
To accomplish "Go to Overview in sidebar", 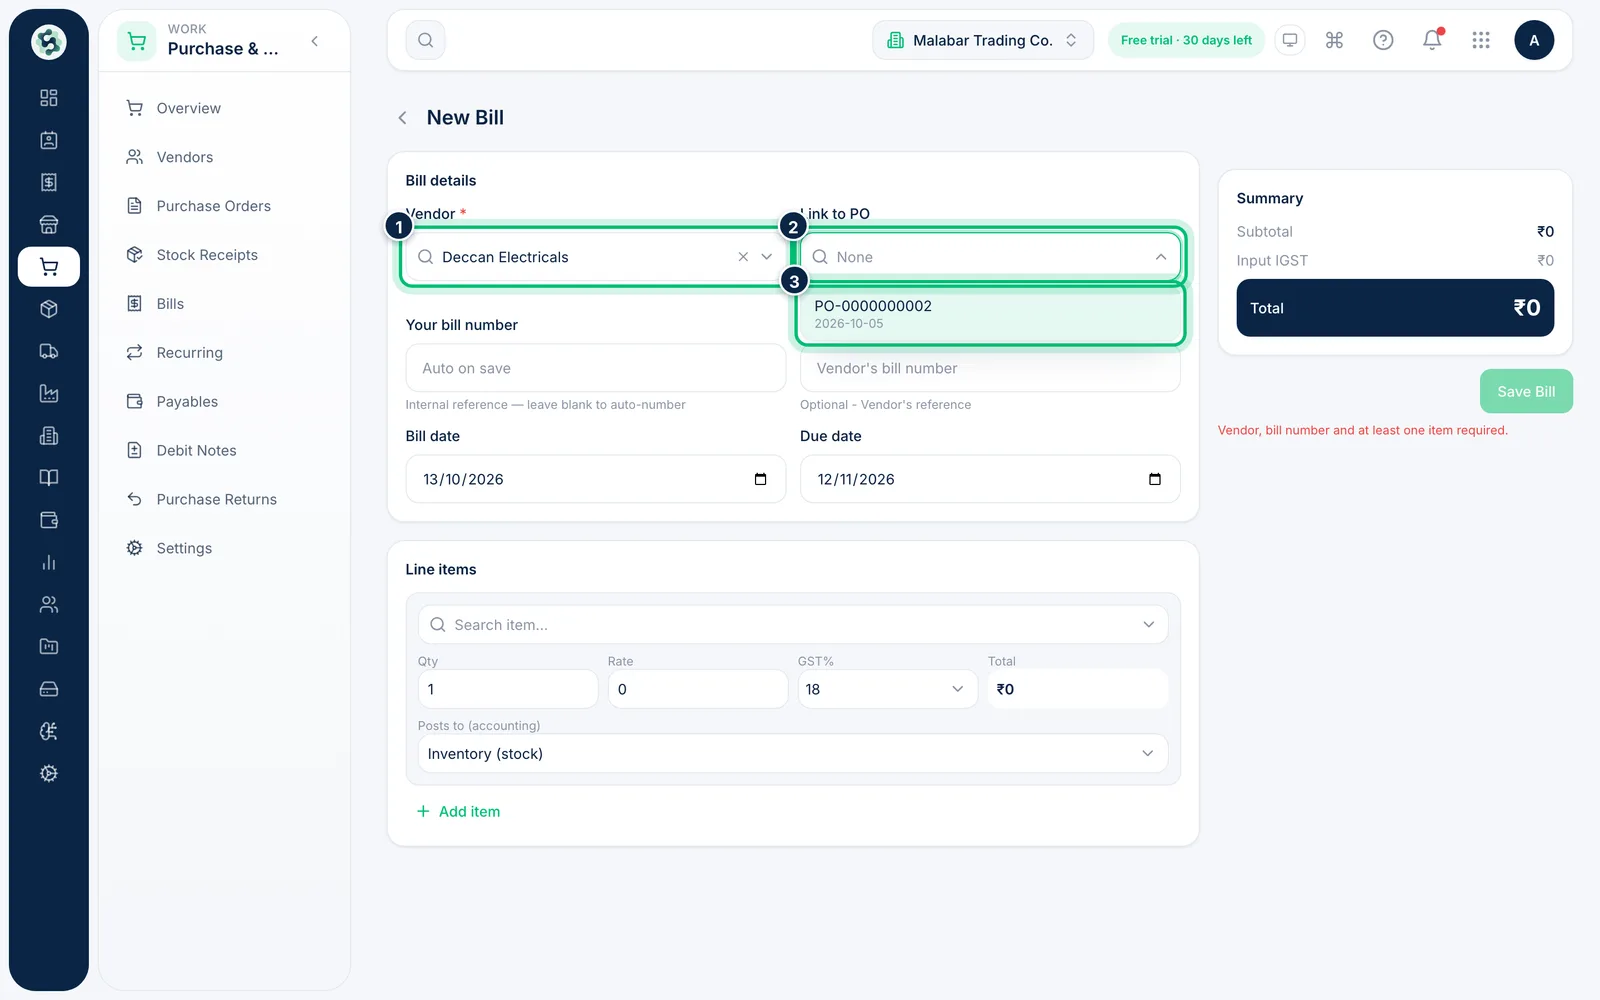I will tap(188, 108).
